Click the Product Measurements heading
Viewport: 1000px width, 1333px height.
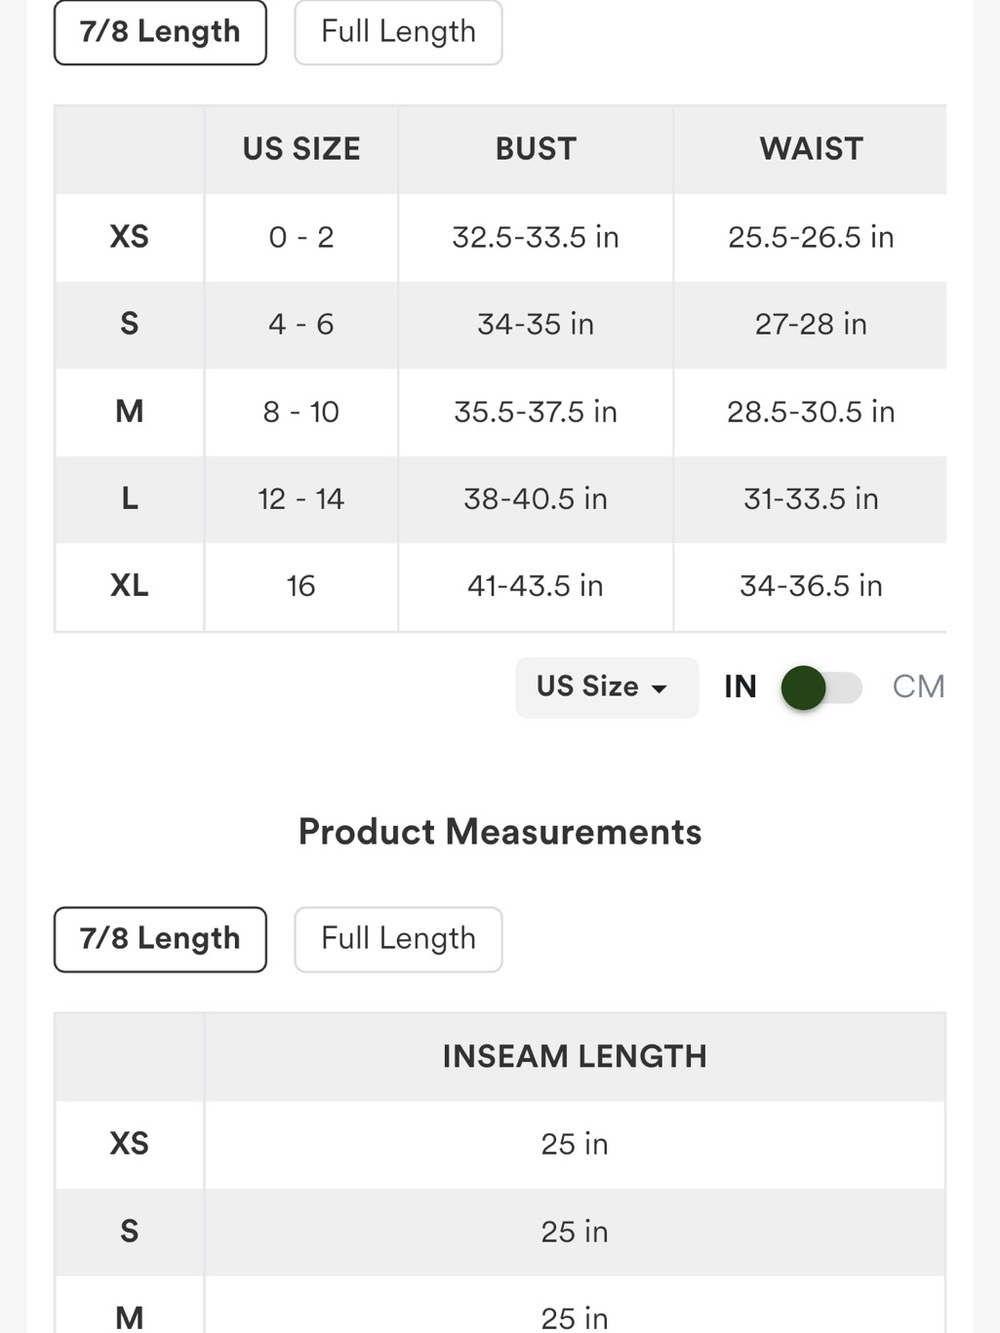click(x=500, y=832)
